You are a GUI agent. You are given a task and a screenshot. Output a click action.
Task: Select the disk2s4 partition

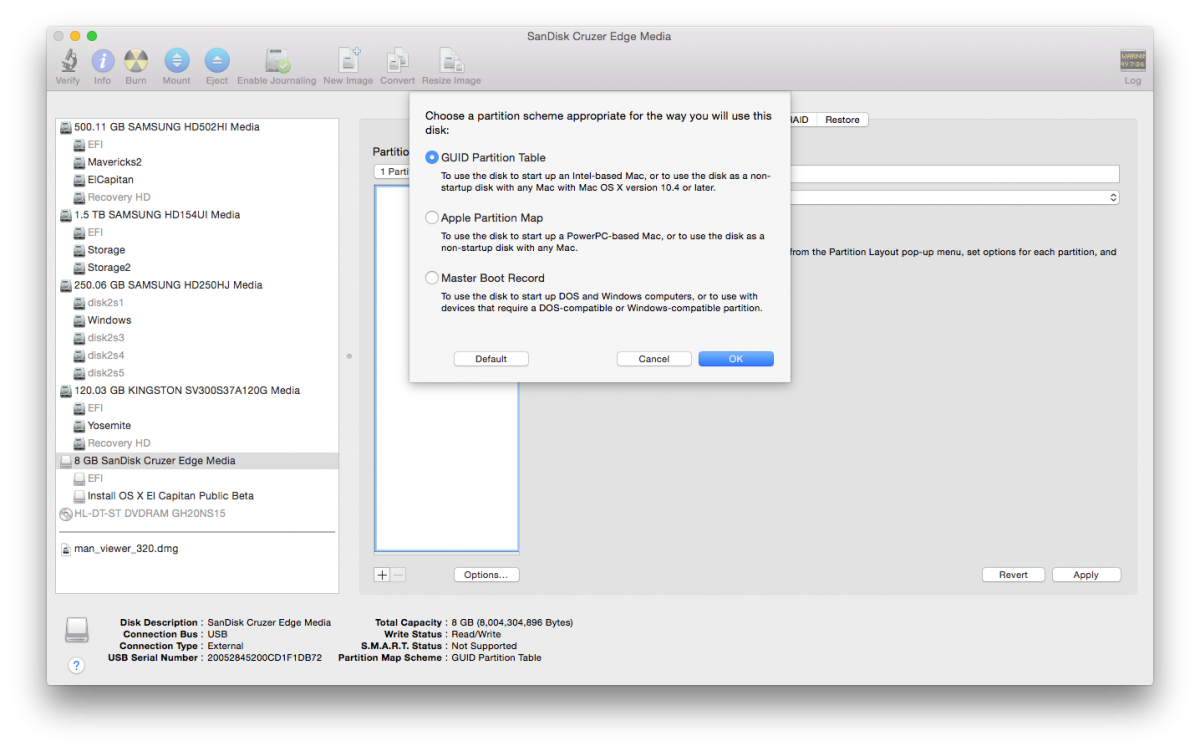point(198,355)
